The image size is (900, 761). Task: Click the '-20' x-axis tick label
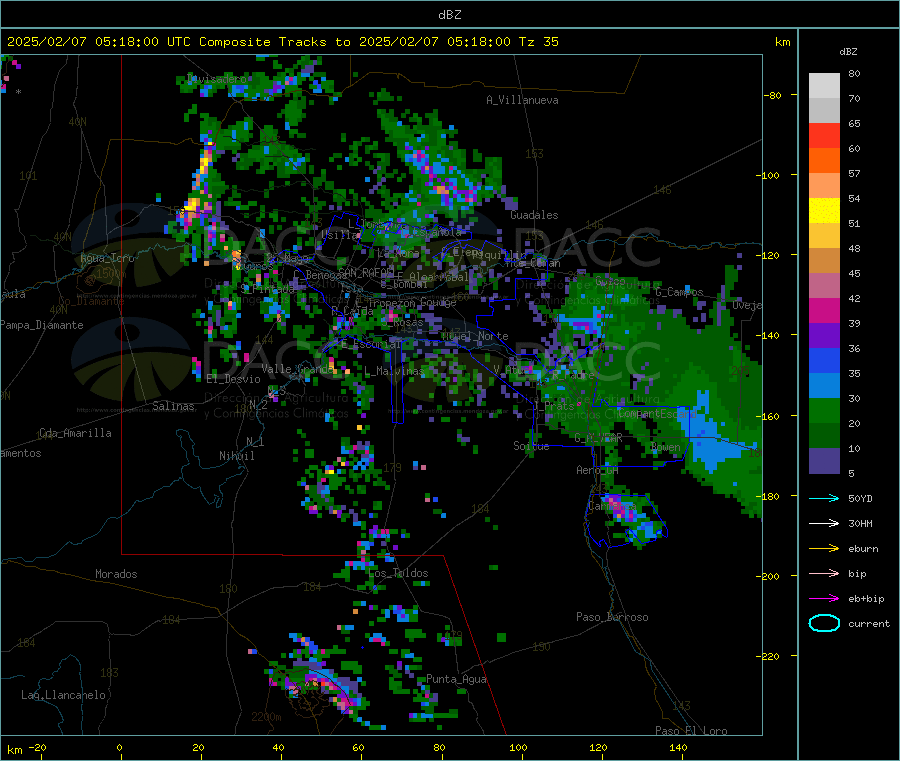(37, 748)
